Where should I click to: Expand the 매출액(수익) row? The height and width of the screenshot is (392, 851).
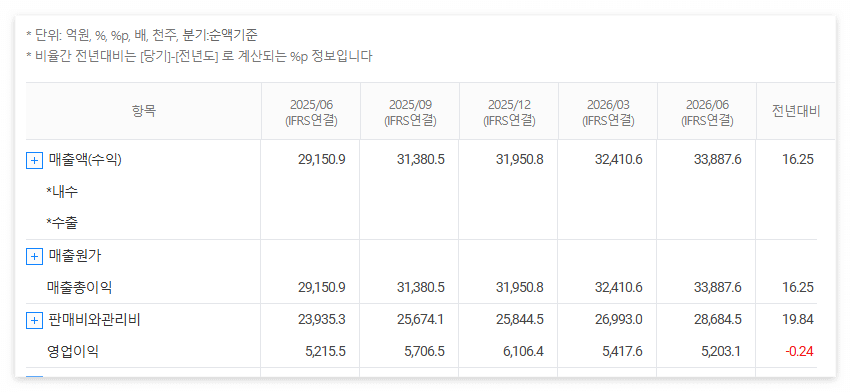pos(34,160)
